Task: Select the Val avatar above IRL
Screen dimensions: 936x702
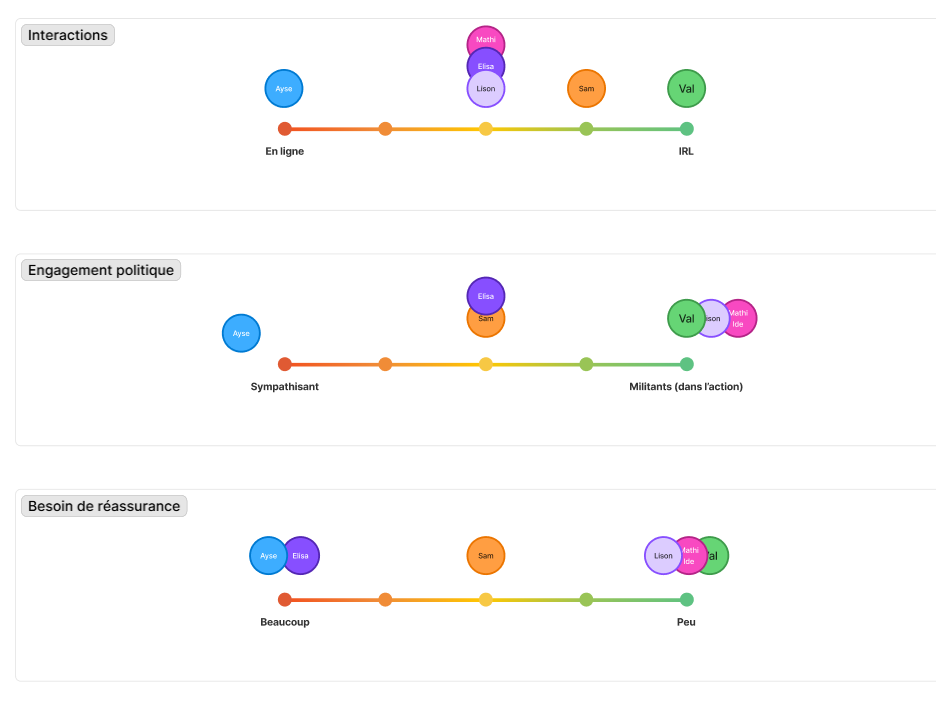Action: tap(686, 89)
